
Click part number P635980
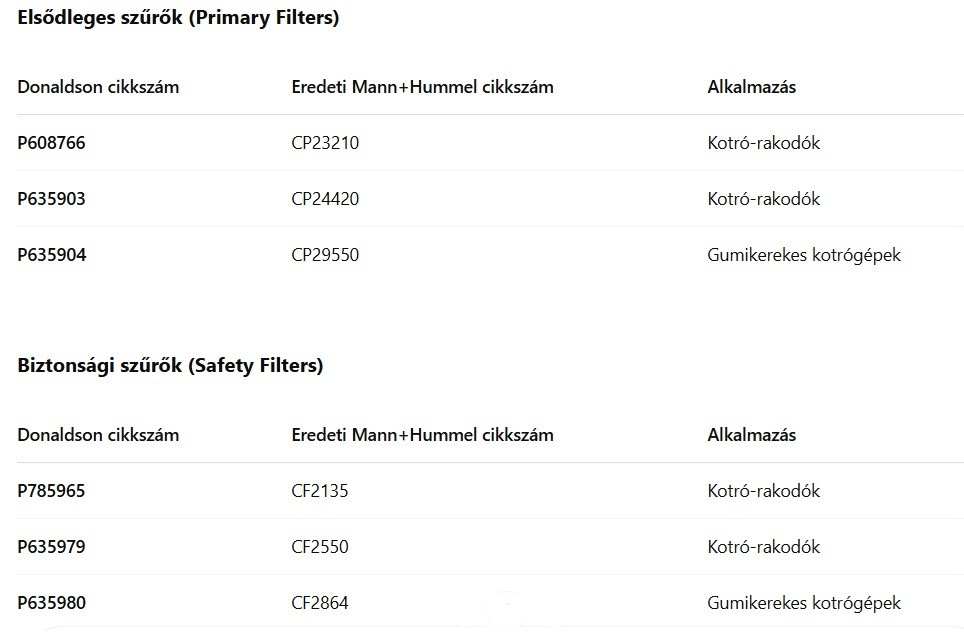click(52, 603)
